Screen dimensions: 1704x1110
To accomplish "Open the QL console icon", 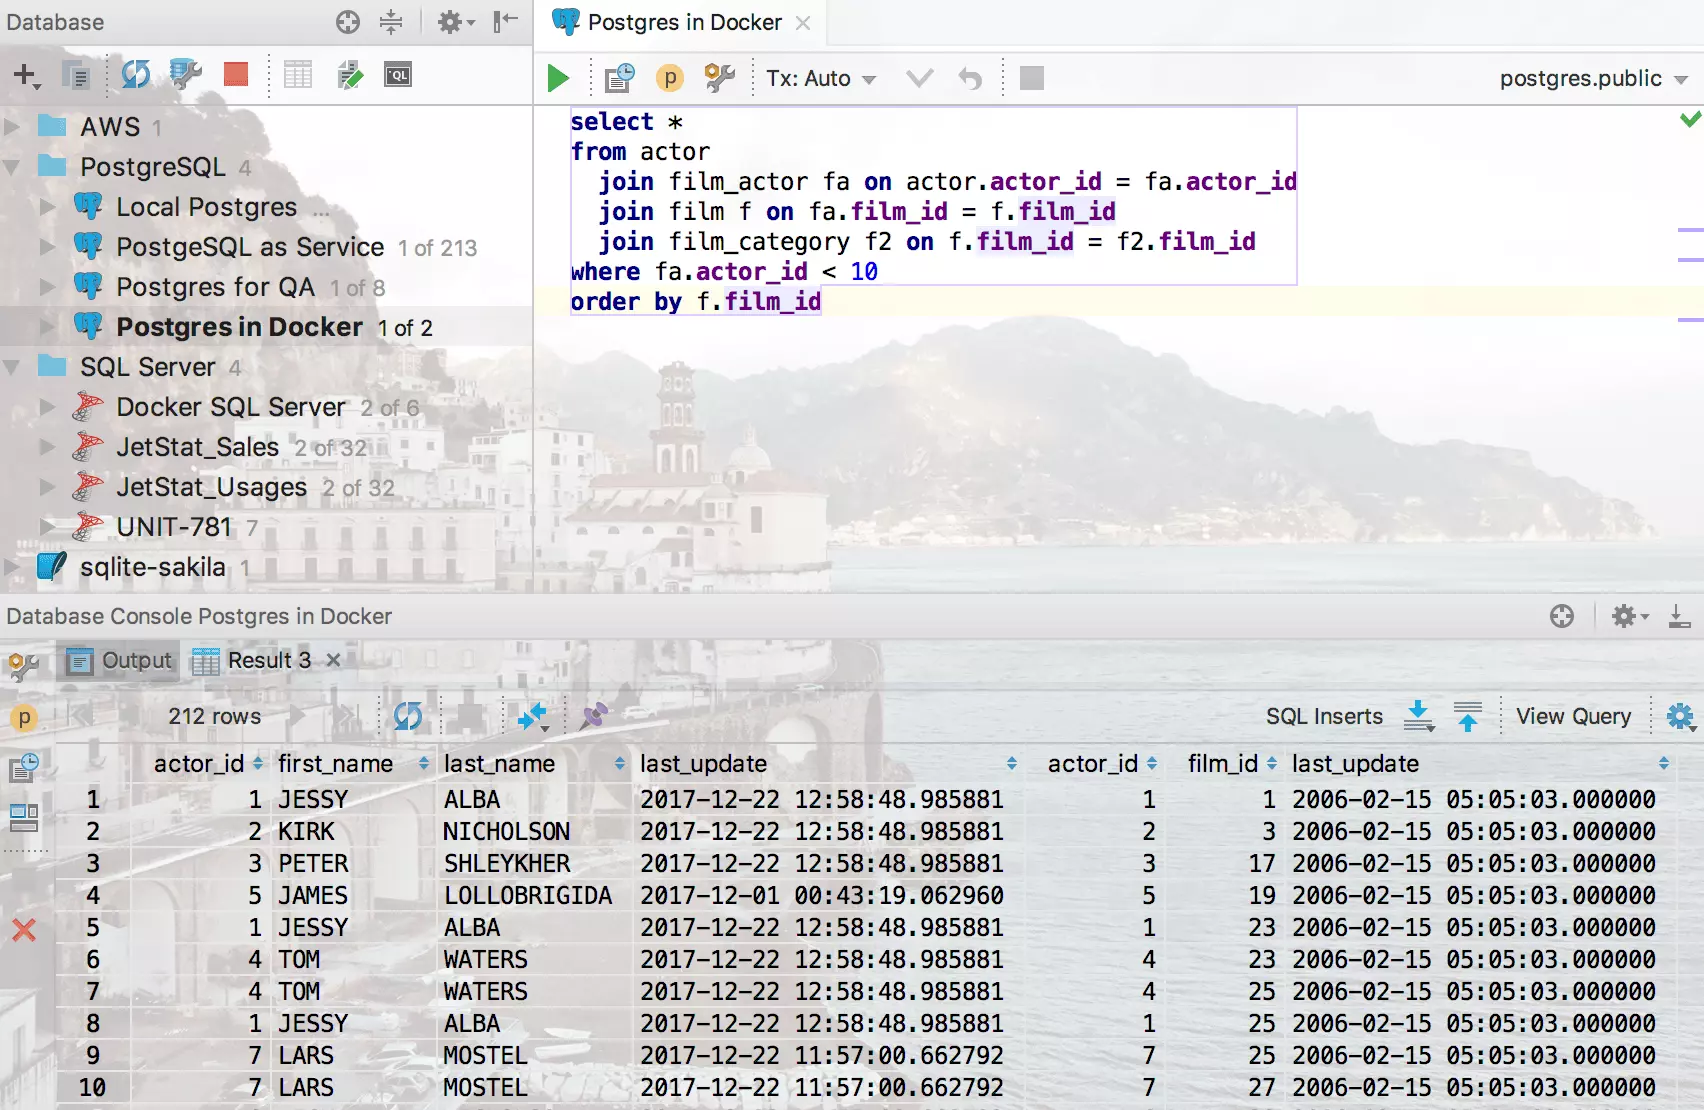I will pos(398,75).
